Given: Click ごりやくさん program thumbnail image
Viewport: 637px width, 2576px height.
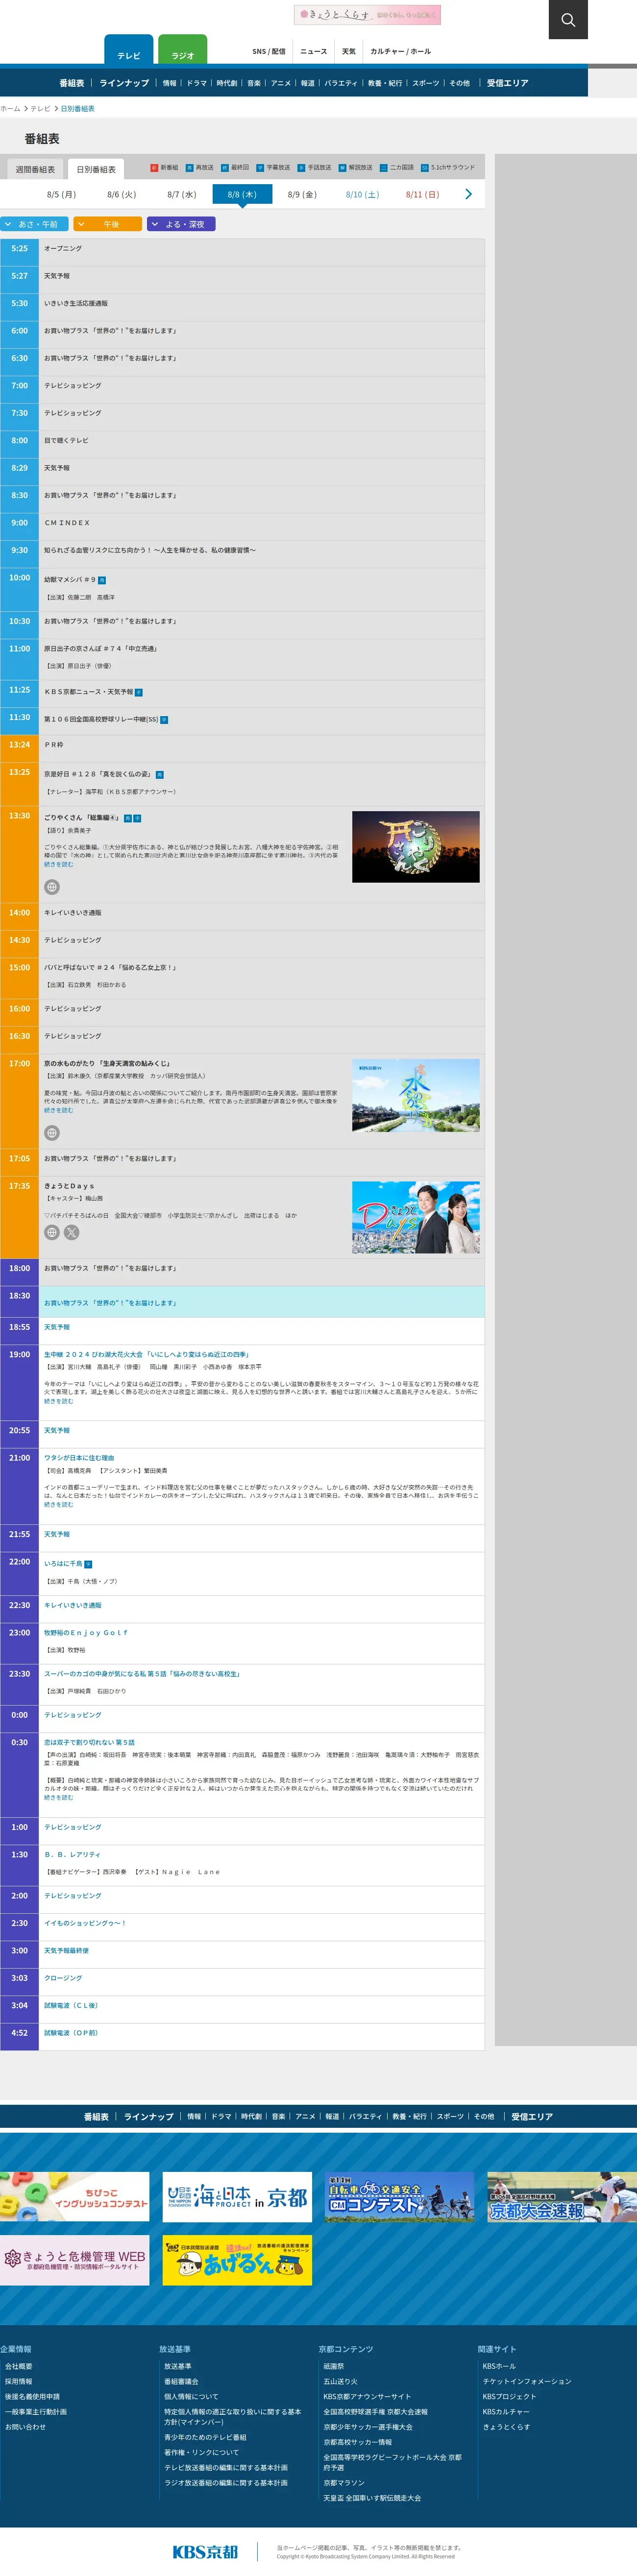Looking at the screenshot, I should pos(416,848).
